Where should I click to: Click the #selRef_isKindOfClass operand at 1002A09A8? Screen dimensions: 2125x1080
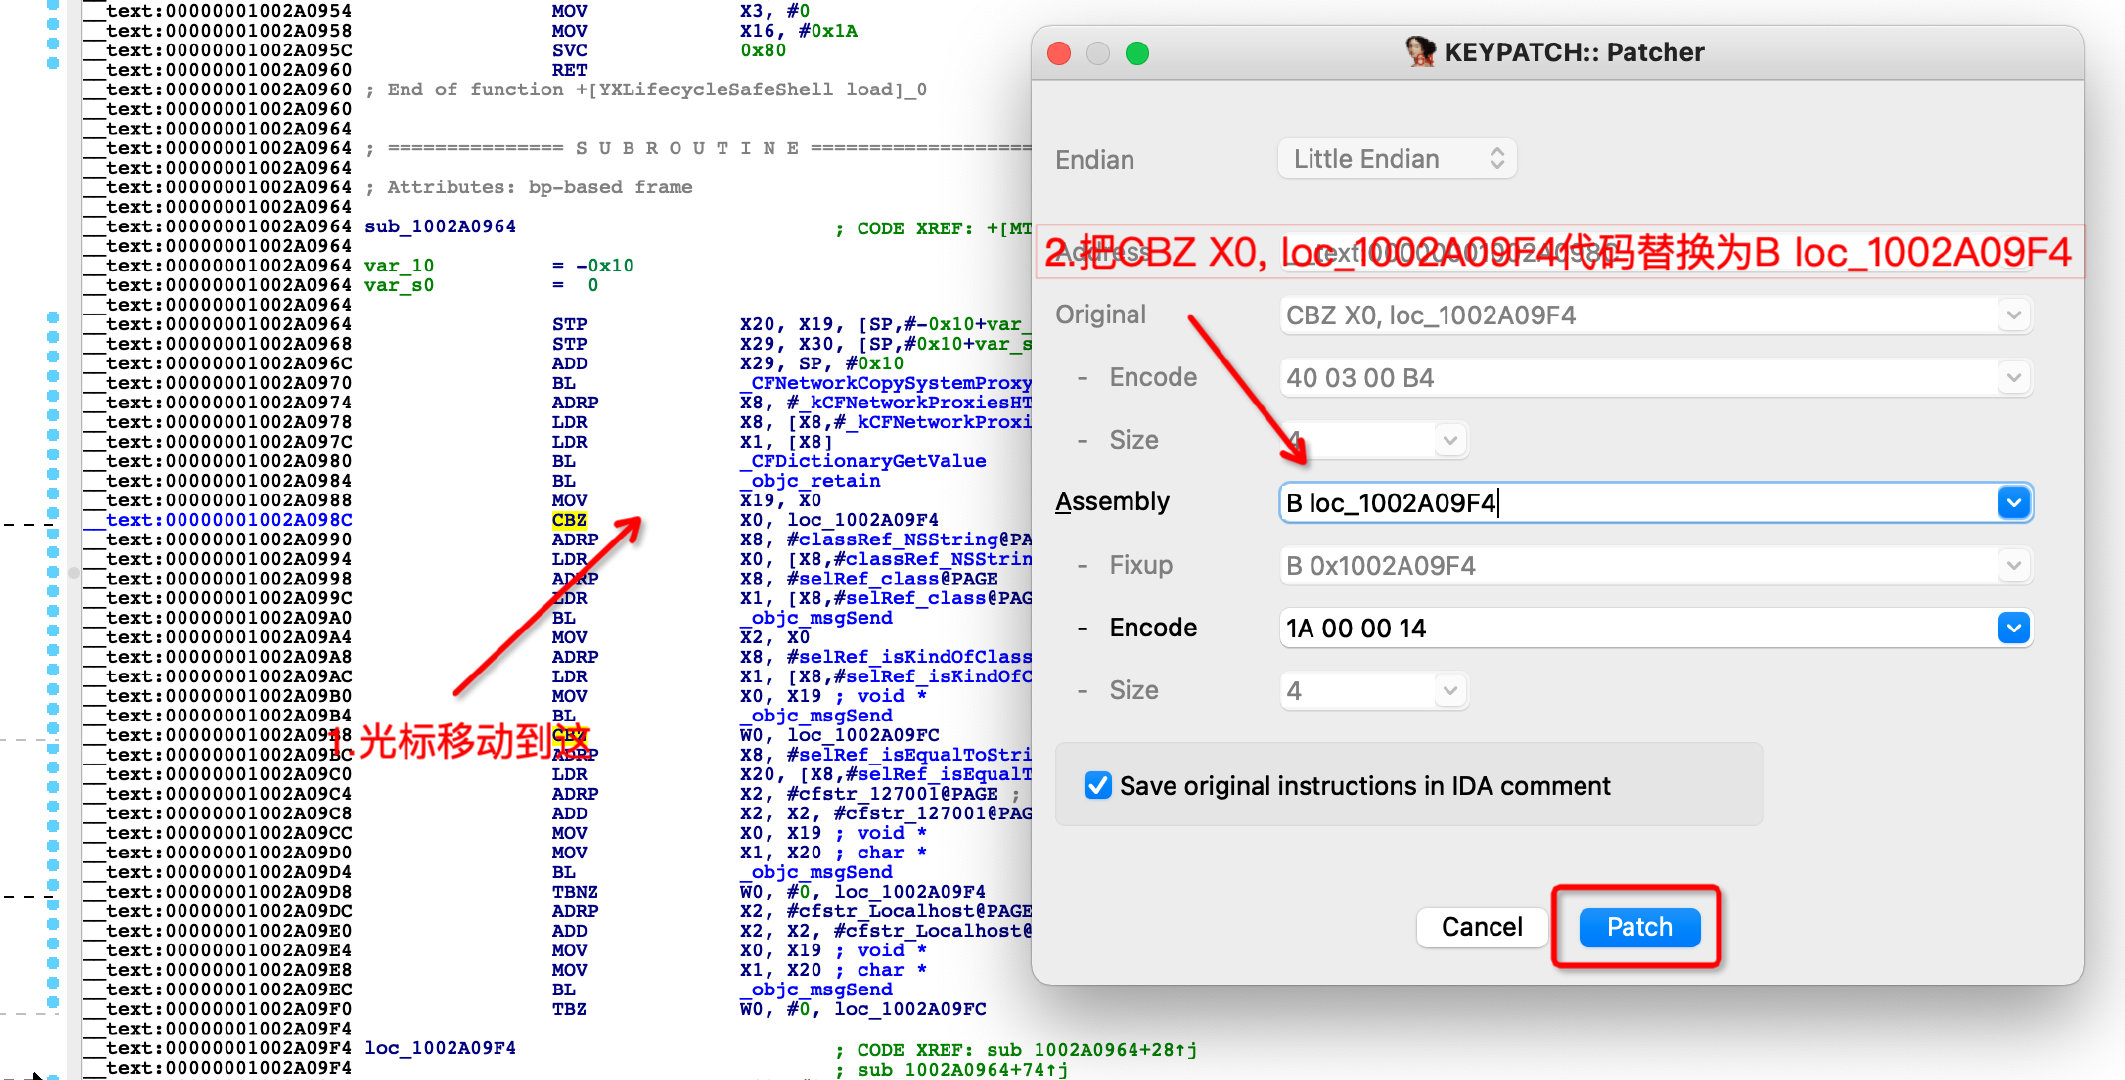909,657
